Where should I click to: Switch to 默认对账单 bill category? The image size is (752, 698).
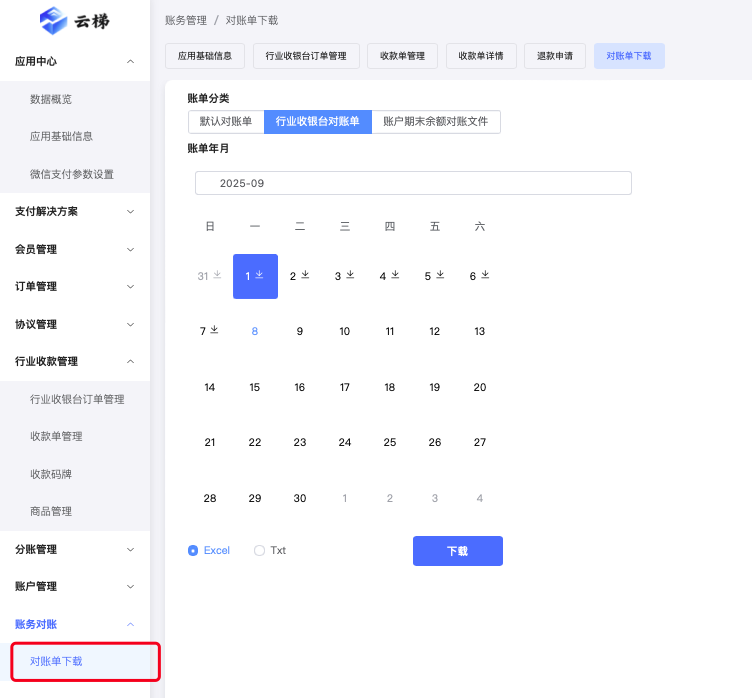click(x=226, y=122)
